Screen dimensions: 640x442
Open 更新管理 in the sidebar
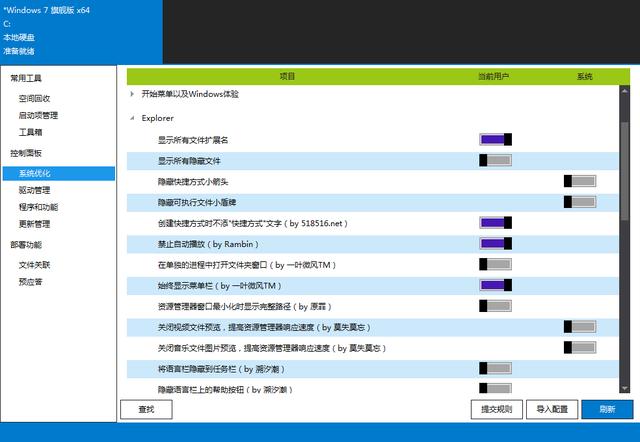click(x=34, y=224)
